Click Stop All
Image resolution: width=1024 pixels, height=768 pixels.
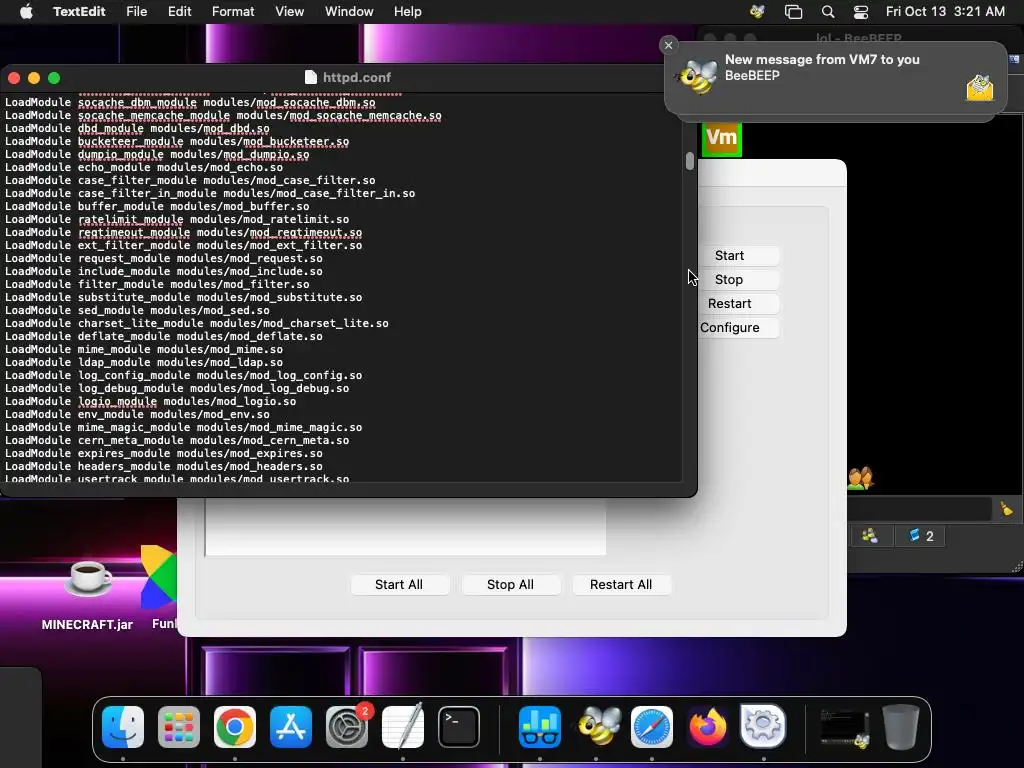511,584
